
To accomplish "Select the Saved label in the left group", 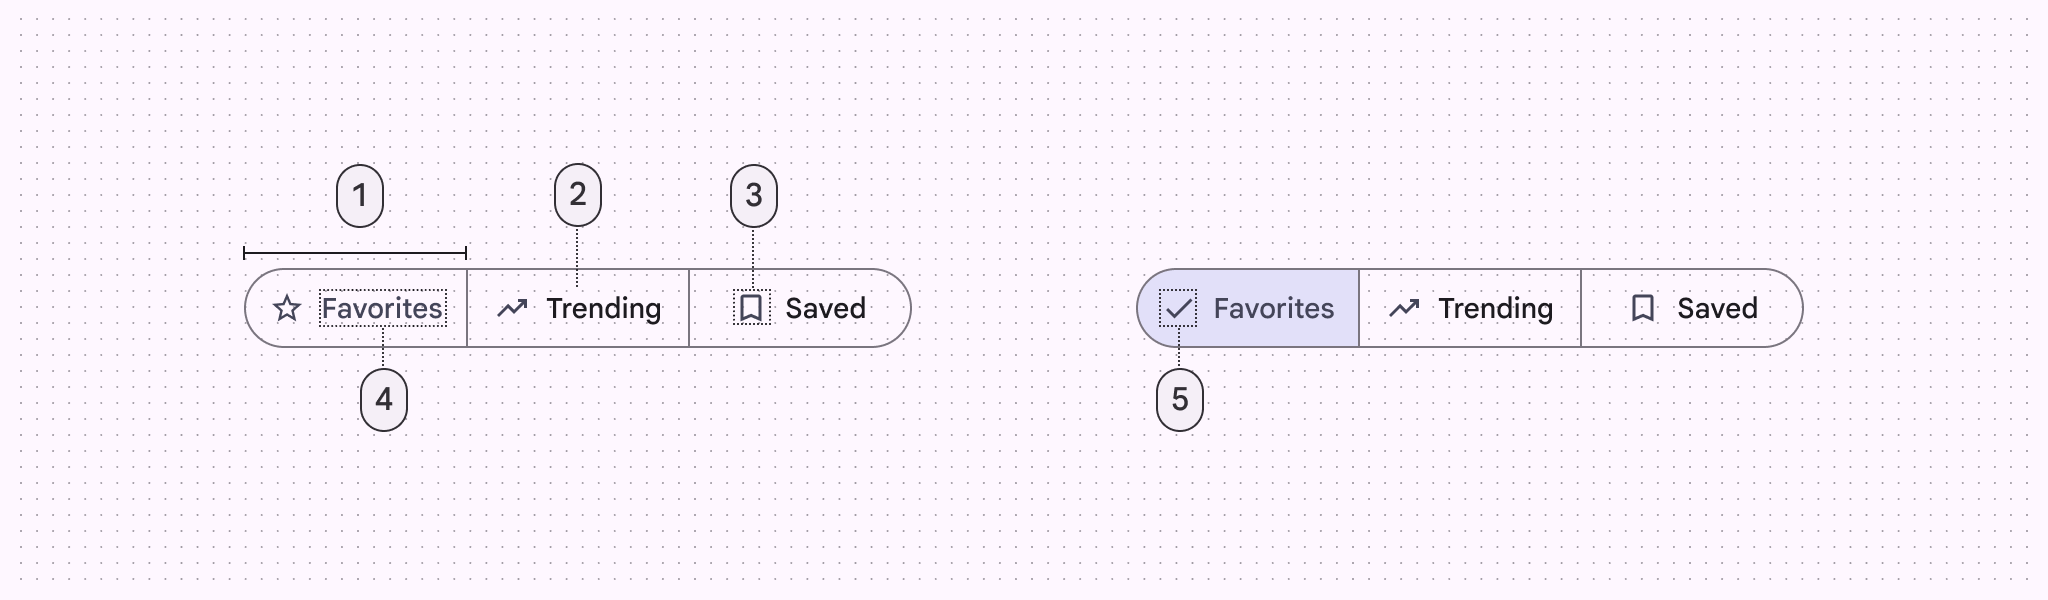I will [825, 308].
